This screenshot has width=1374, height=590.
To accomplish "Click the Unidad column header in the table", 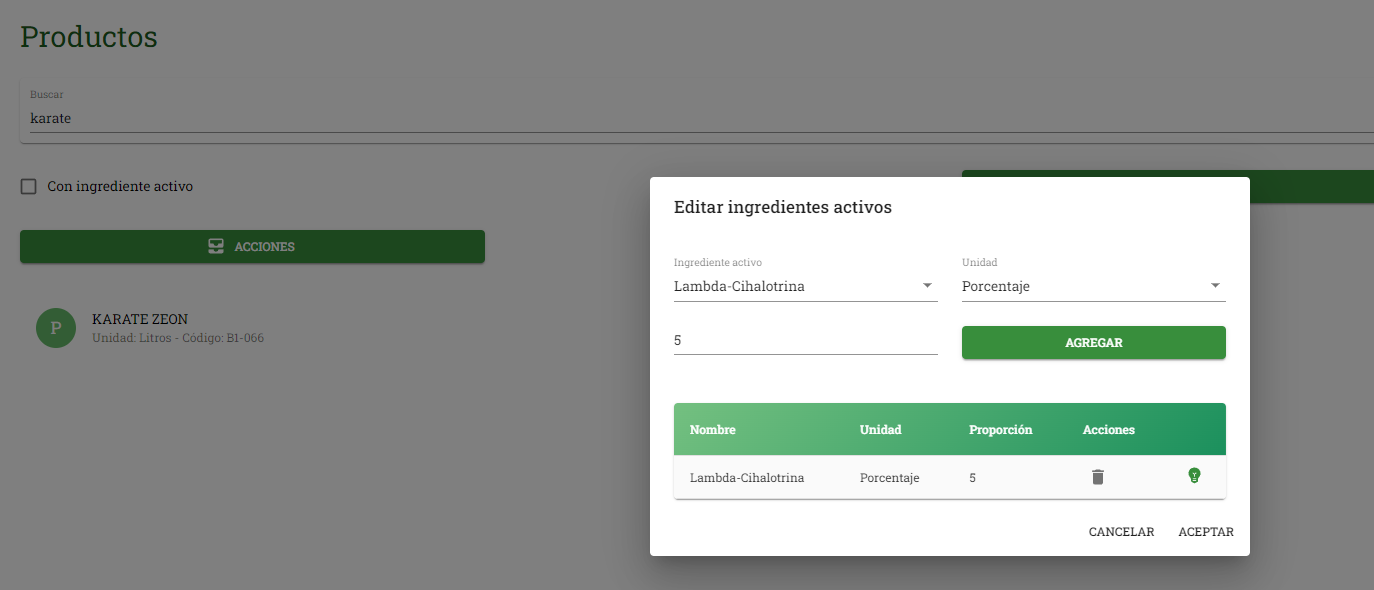I will [x=880, y=430].
